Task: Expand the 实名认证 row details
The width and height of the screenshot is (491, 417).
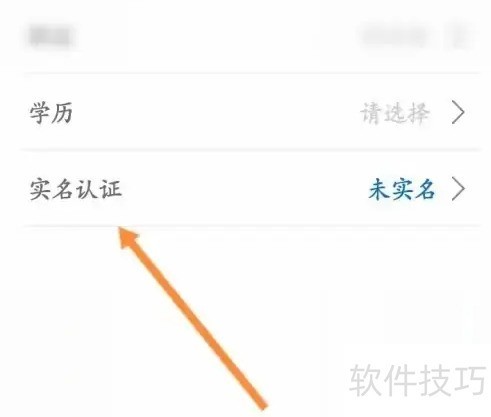Action: coord(251,189)
